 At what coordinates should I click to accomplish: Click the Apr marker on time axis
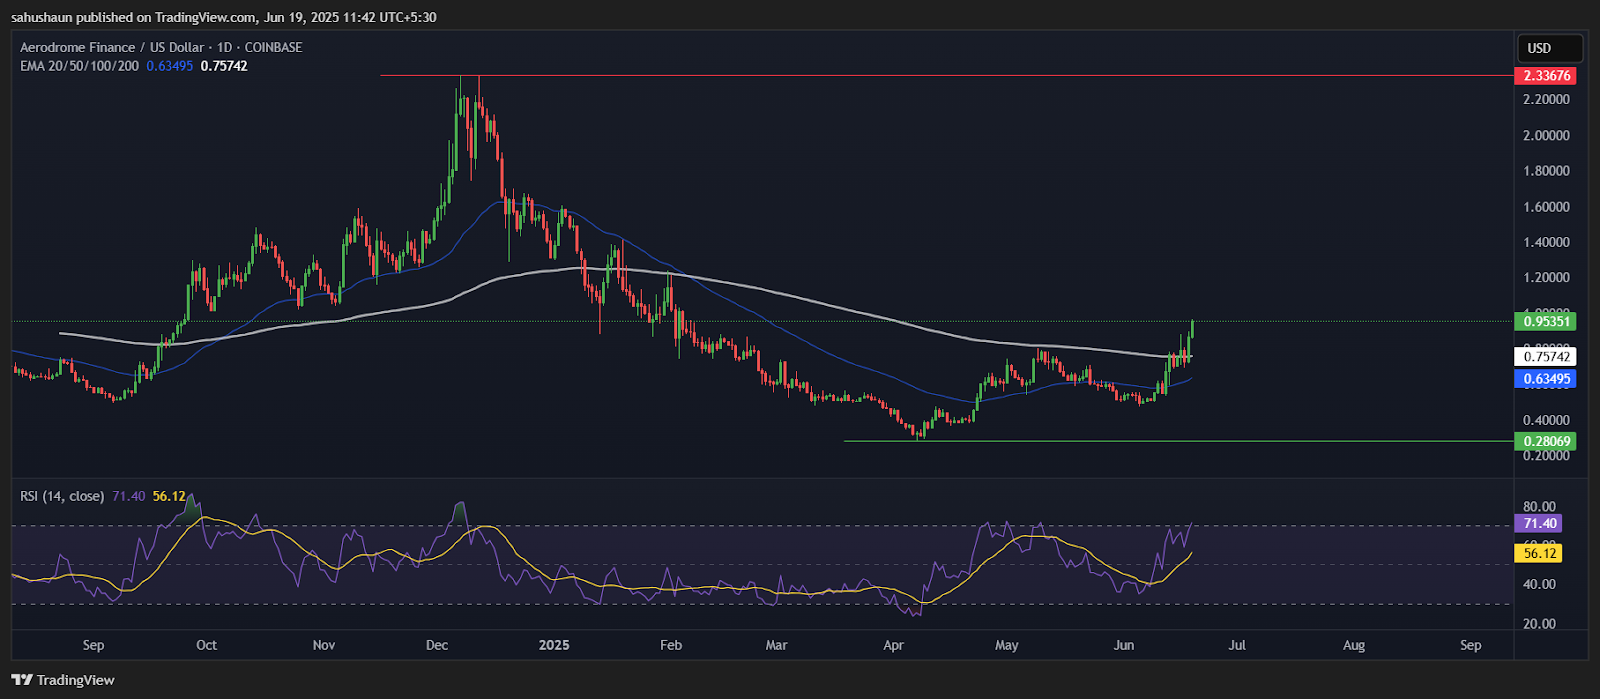893,645
